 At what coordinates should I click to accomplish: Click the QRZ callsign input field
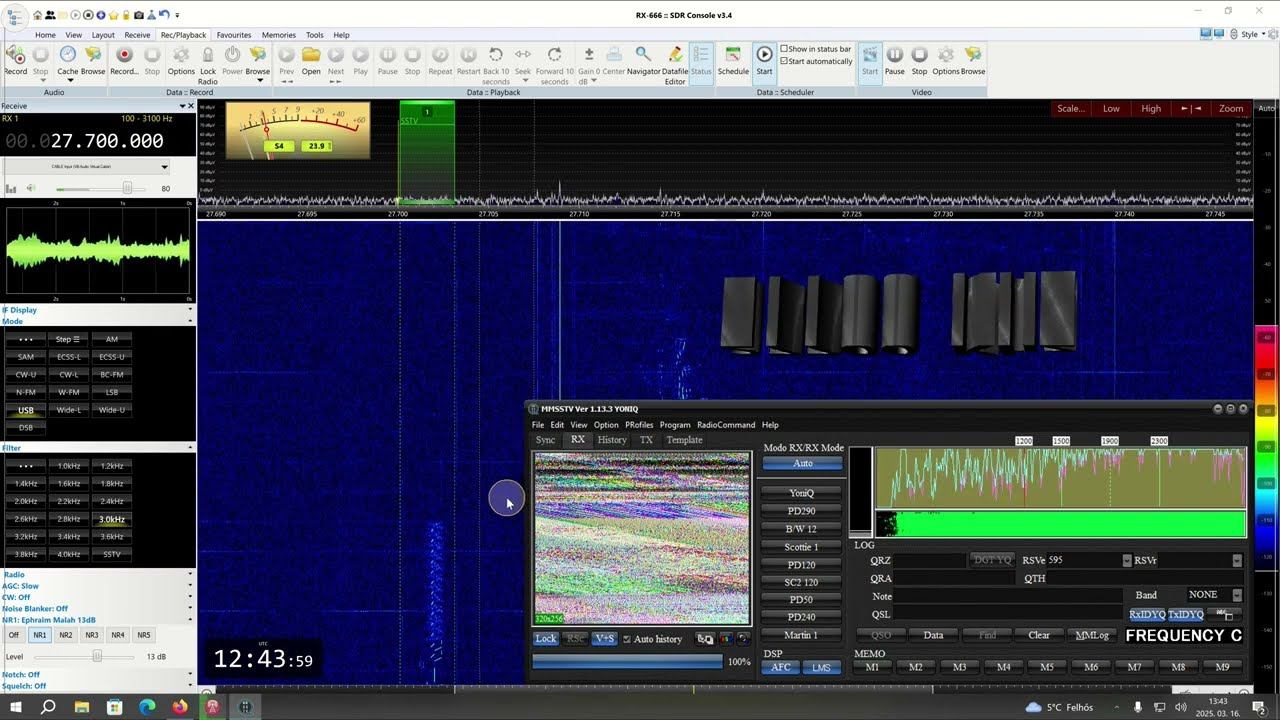pos(928,561)
